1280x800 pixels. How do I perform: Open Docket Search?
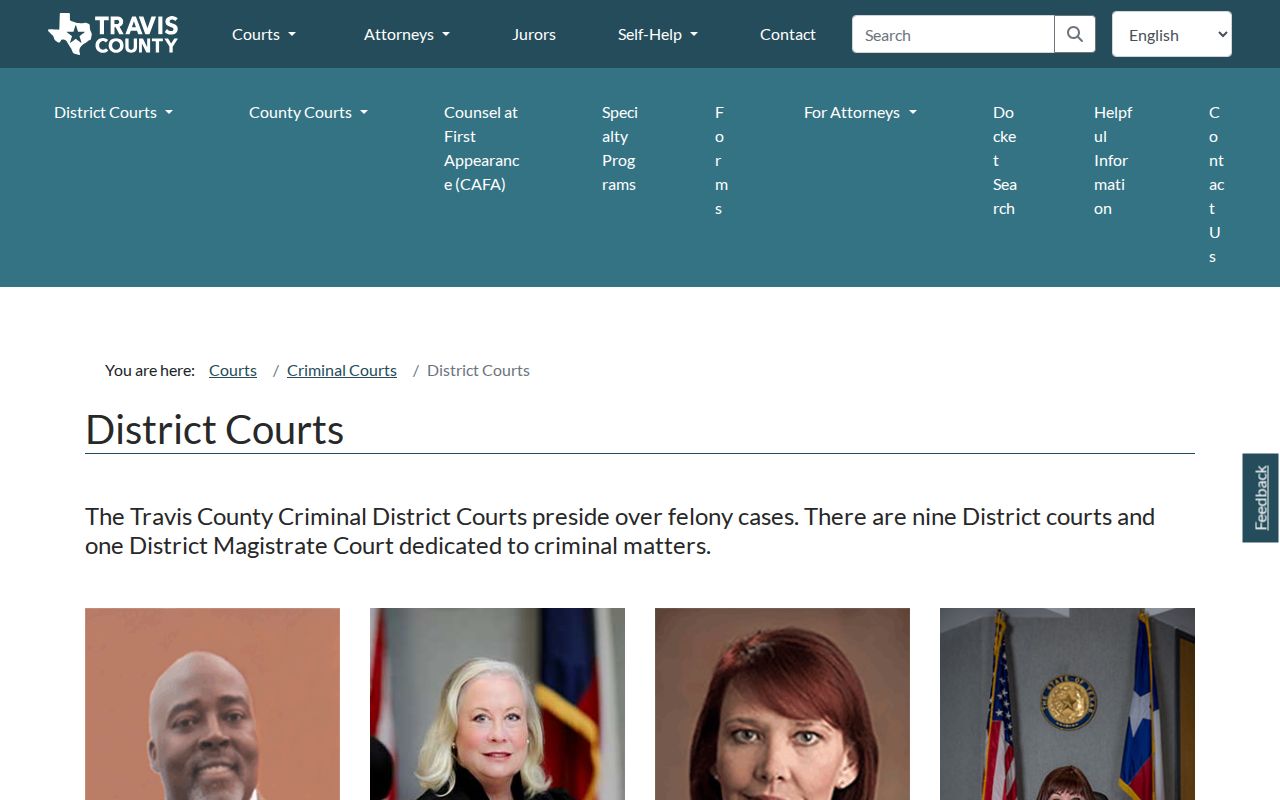(x=1005, y=160)
